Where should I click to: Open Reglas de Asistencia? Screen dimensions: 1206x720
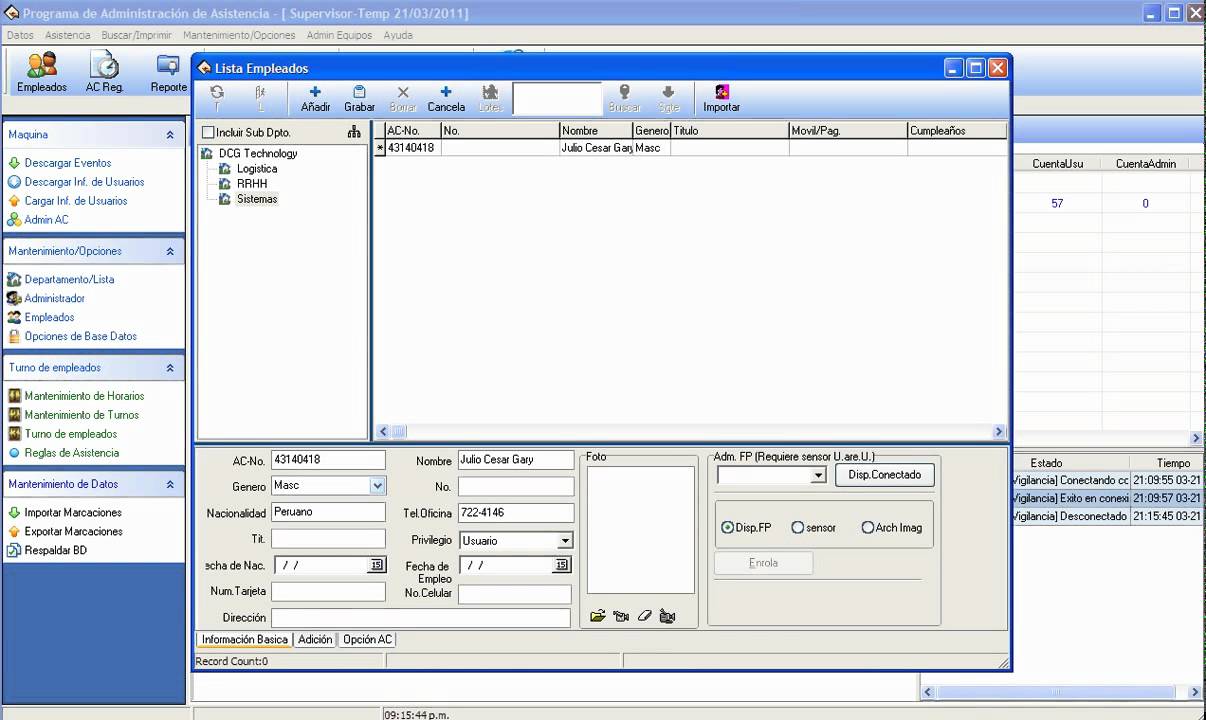pyautogui.click(x=71, y=453)
